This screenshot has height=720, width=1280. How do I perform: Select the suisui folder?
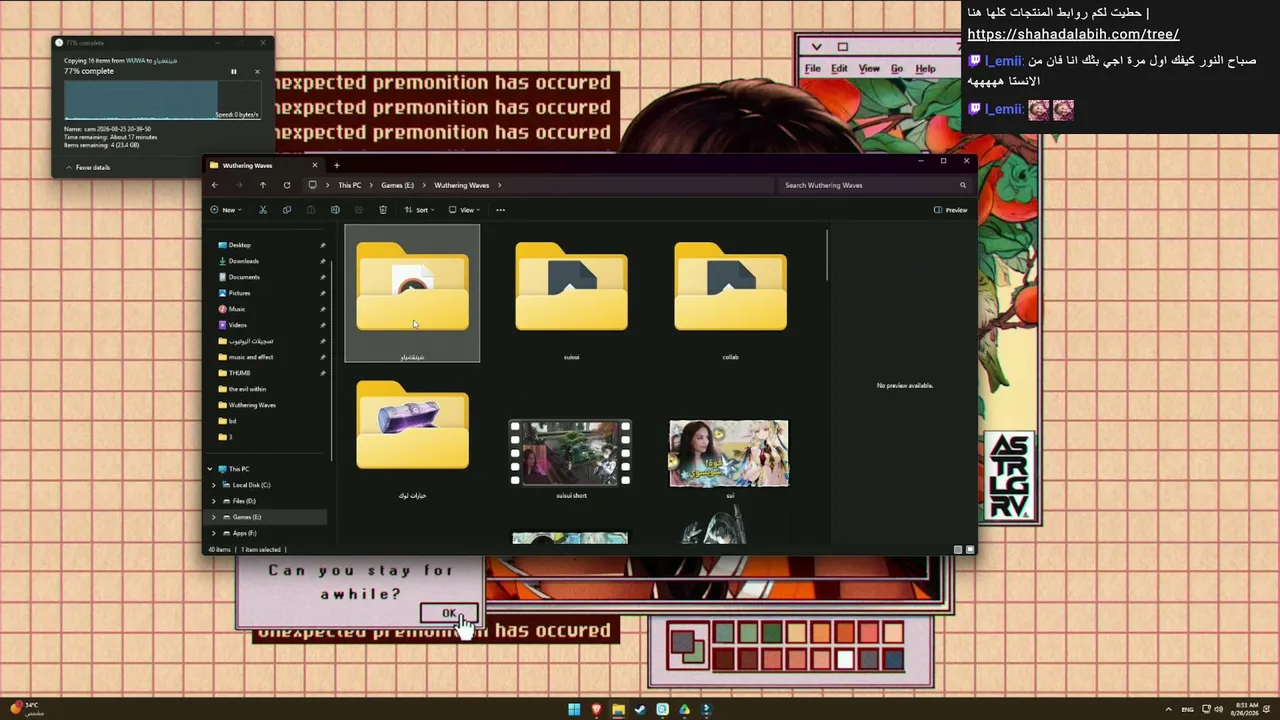(571, 294)
